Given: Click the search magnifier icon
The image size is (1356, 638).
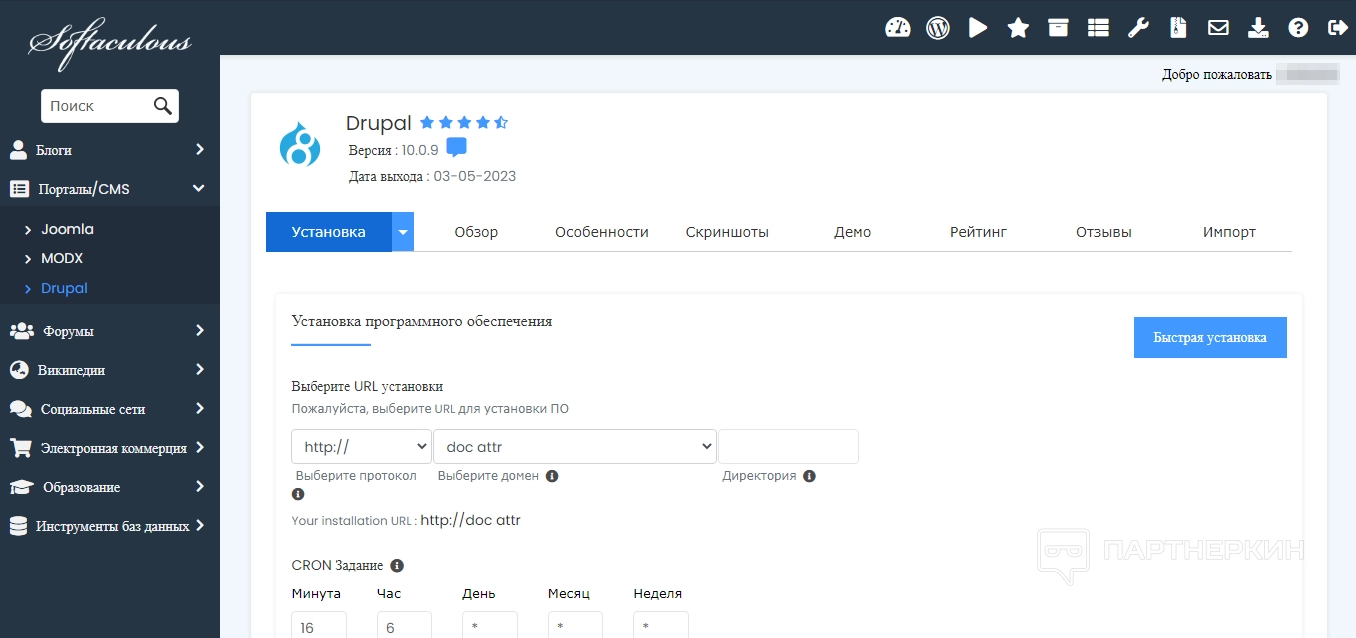Looking at the screenshot, I should [162, 106].
